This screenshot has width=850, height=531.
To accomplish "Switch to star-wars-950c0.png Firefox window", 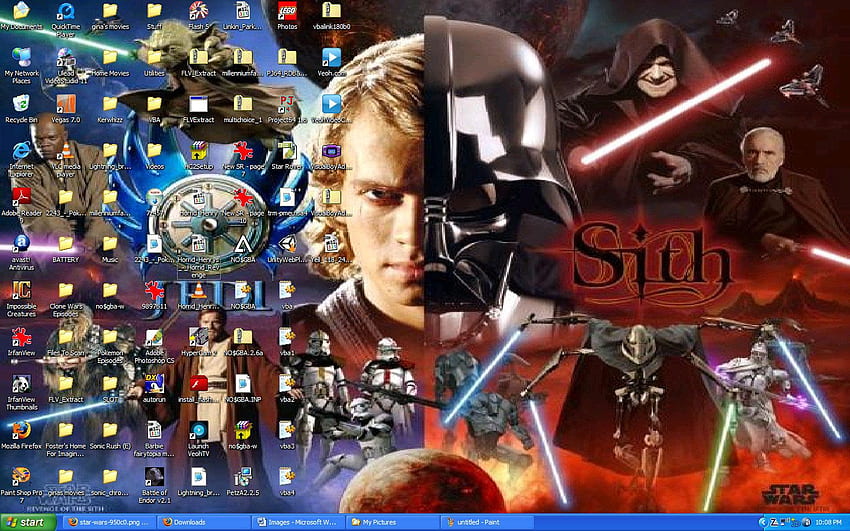I will click(x=108, y=522).
